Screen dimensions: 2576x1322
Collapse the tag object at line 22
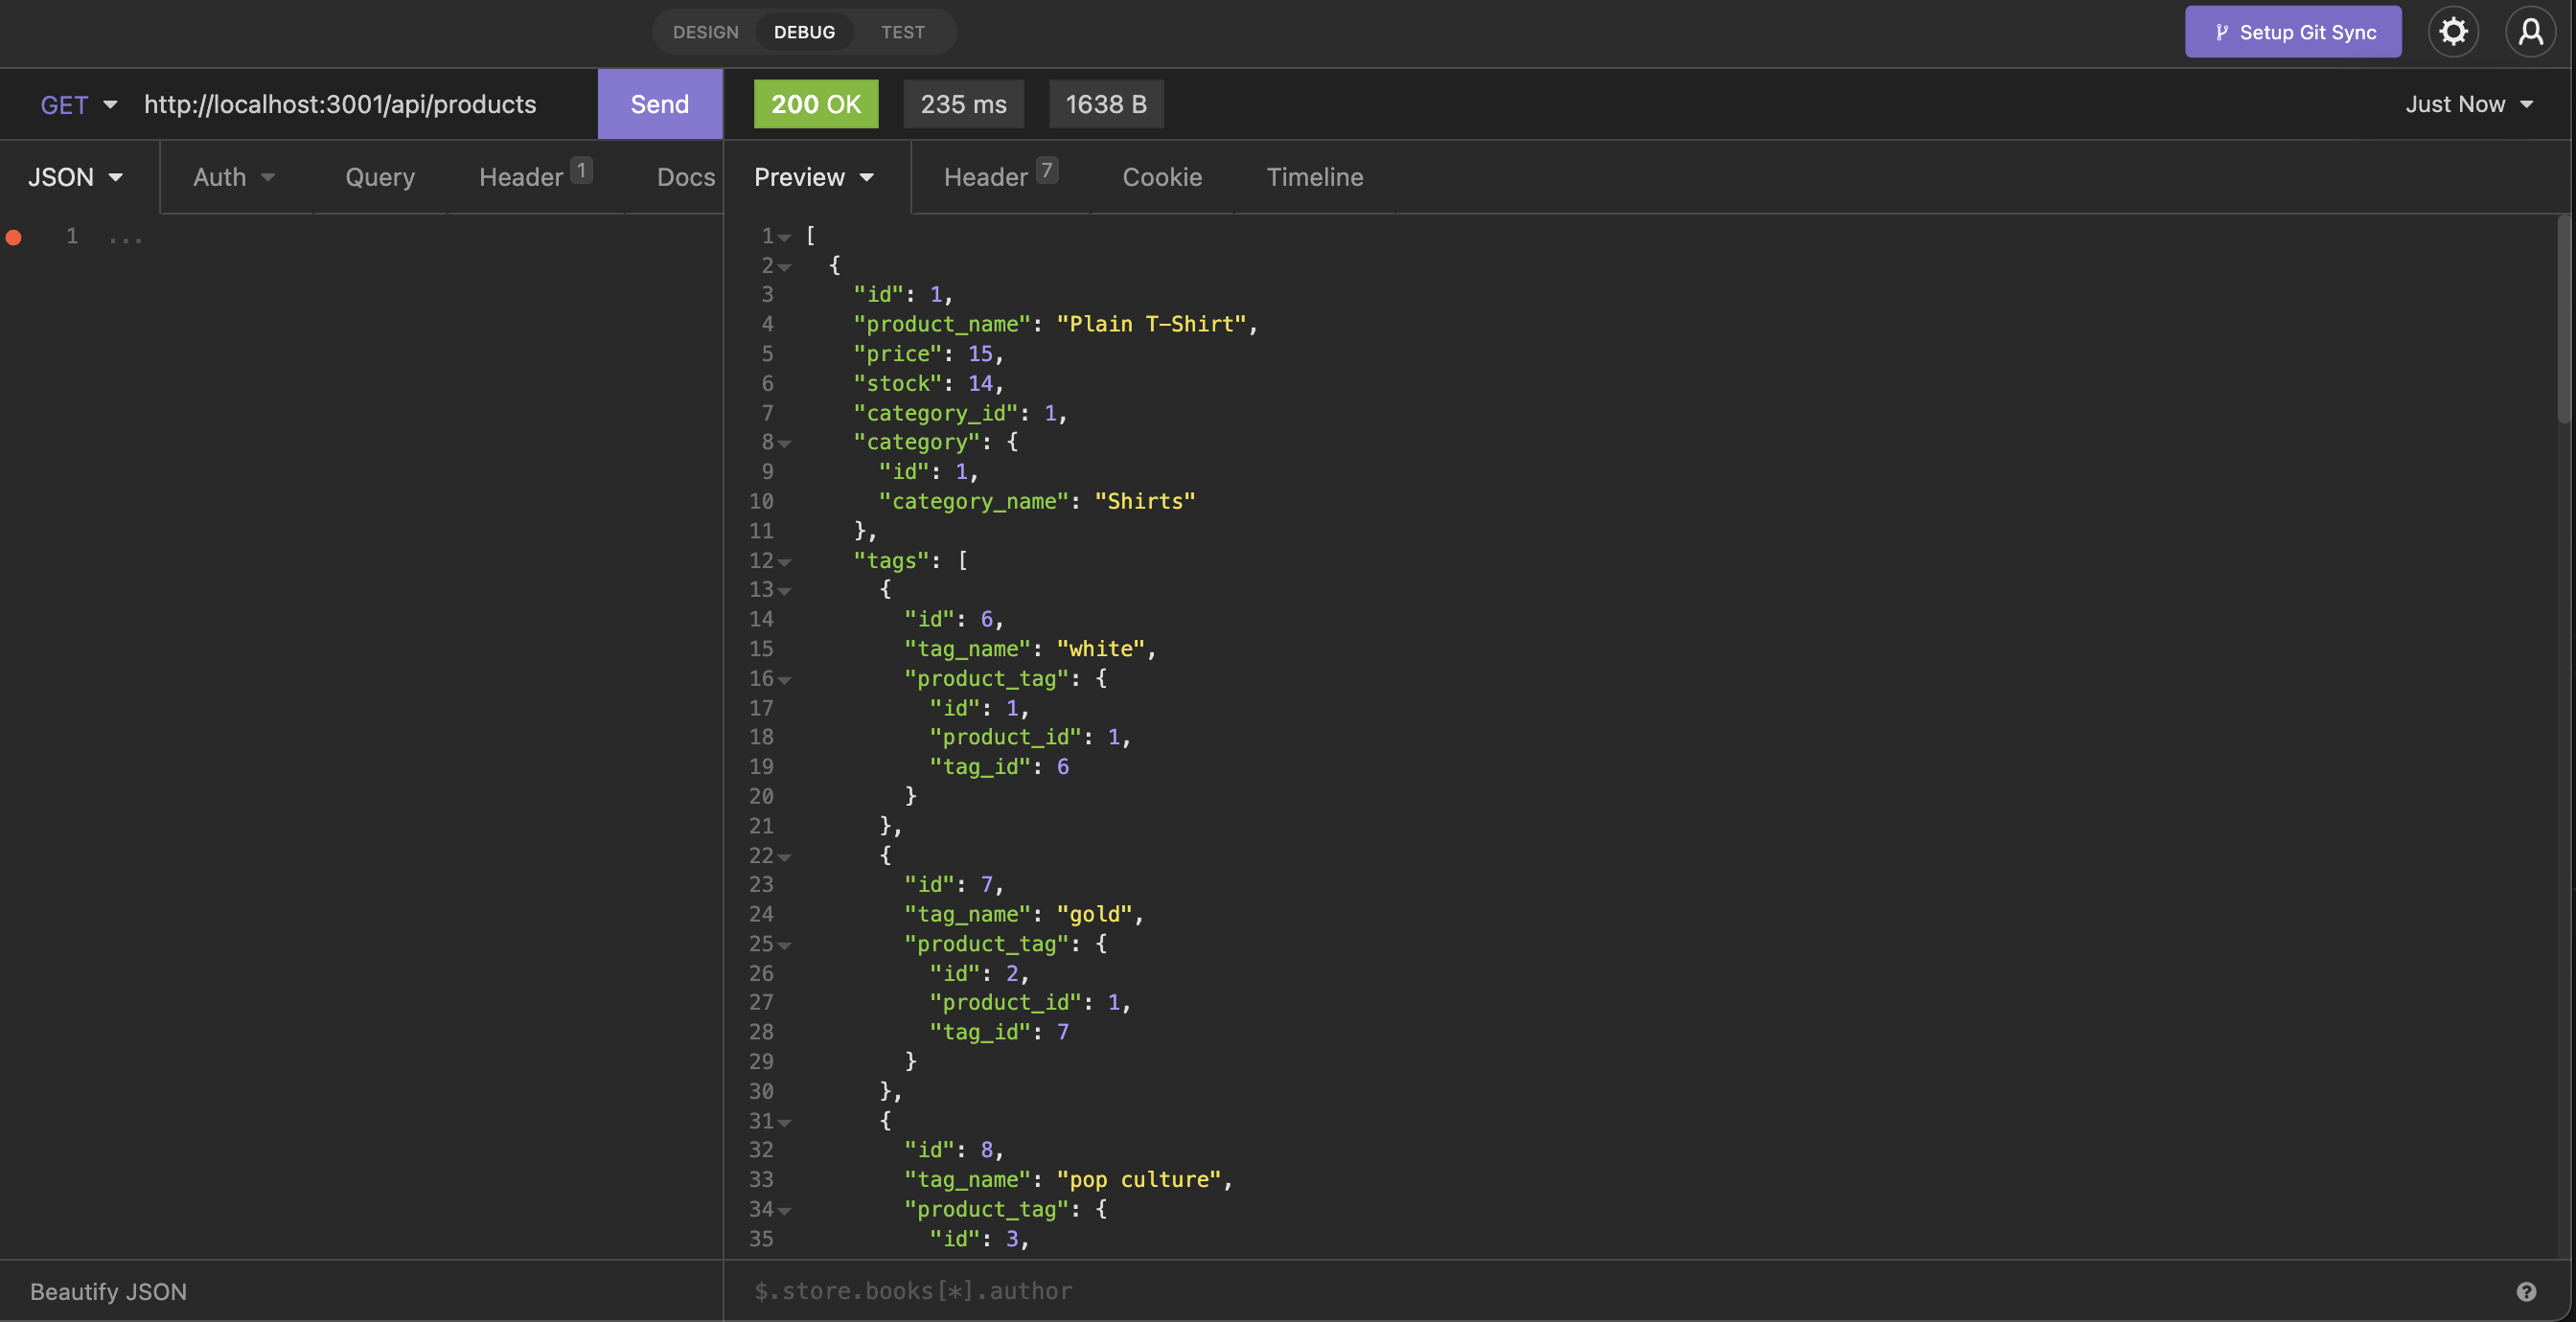(x=785, y=857)
